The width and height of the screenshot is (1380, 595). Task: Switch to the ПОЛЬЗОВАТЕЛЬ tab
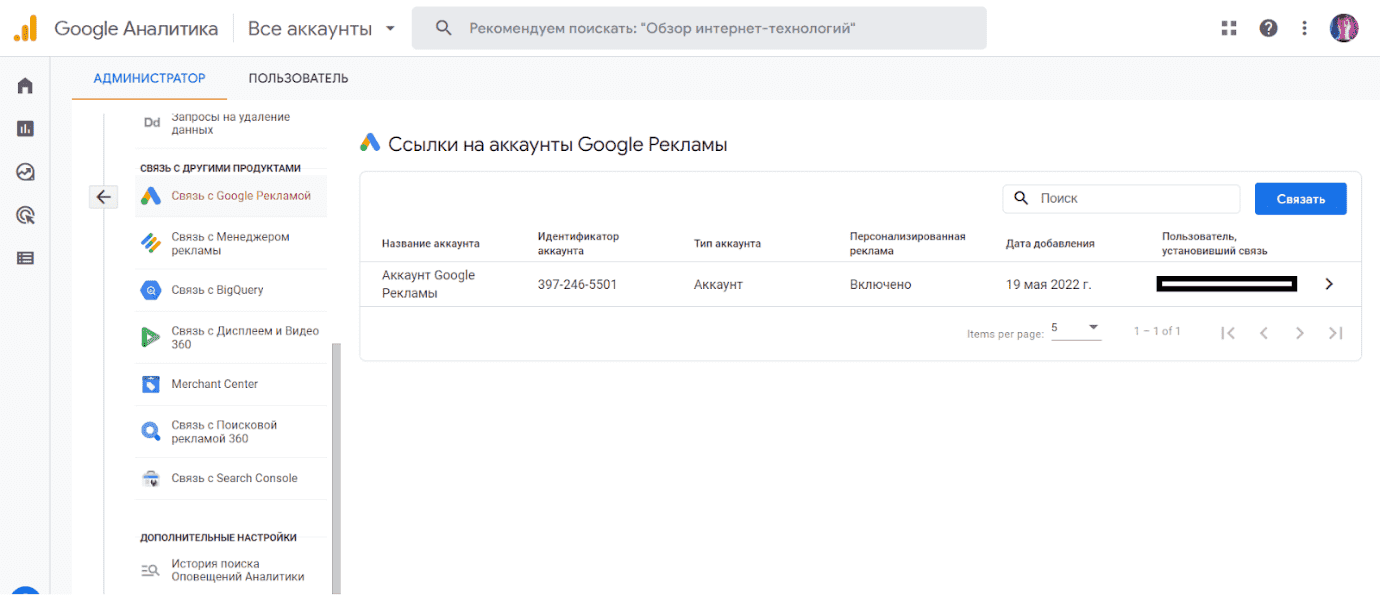(299, 78)
